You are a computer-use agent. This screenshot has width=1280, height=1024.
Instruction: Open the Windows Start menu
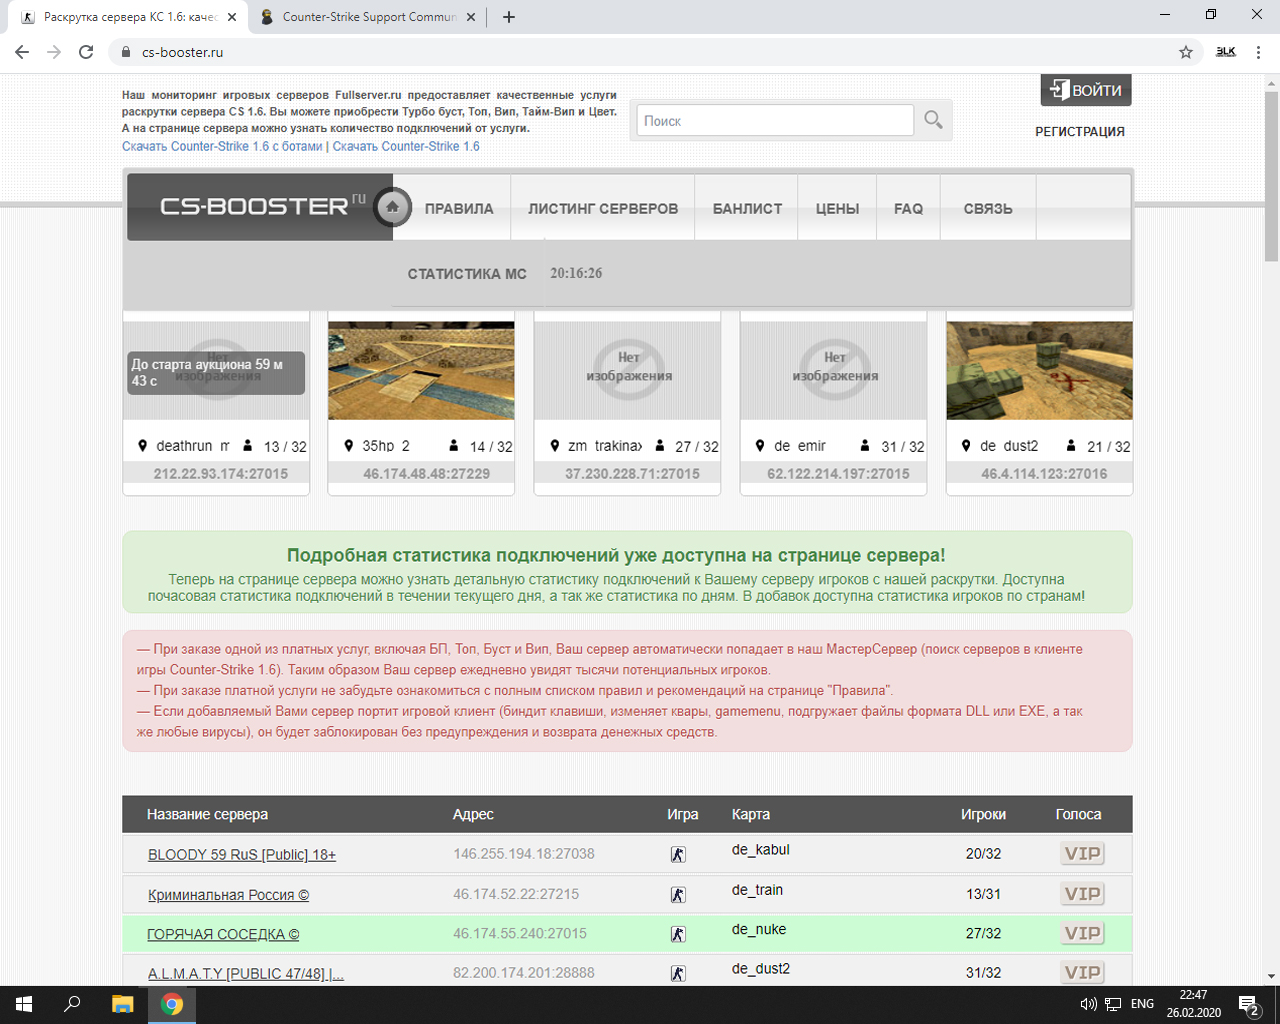[x=24, y=1004]
